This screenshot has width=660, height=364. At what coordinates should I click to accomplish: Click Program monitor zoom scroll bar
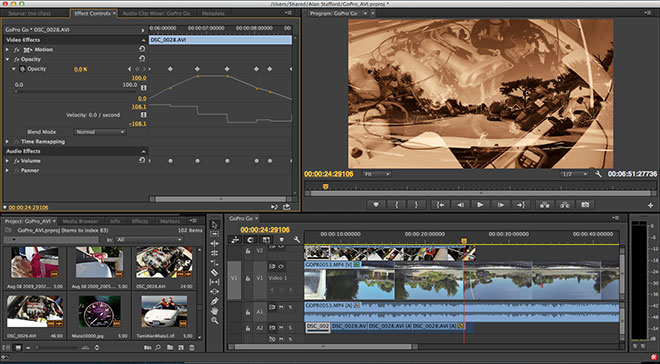(x=480, y=194)
